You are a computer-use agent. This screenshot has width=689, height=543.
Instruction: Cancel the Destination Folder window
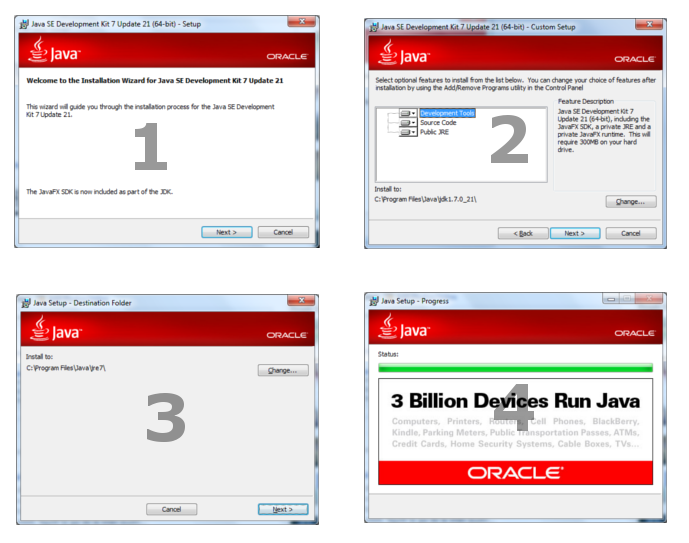(171, 509)
